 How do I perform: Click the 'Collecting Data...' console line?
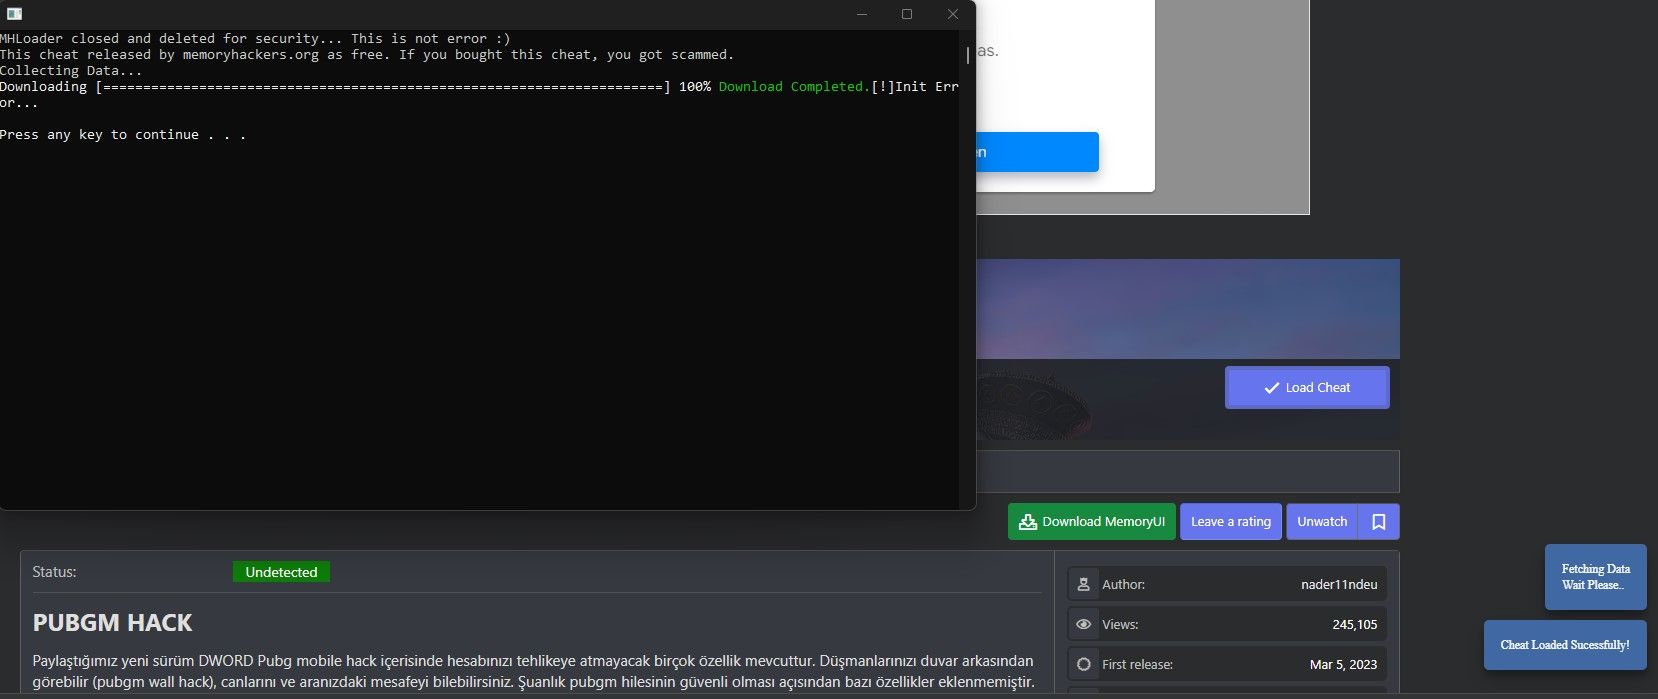coord(71,71)
